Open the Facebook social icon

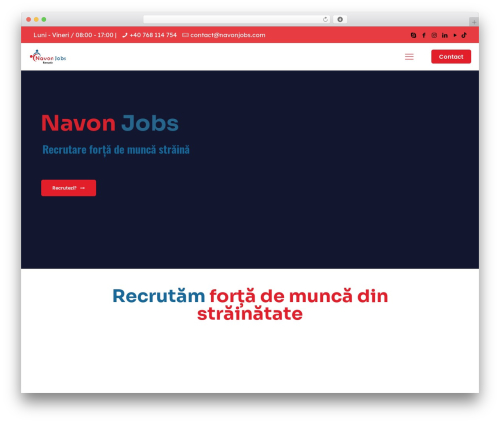424,35
